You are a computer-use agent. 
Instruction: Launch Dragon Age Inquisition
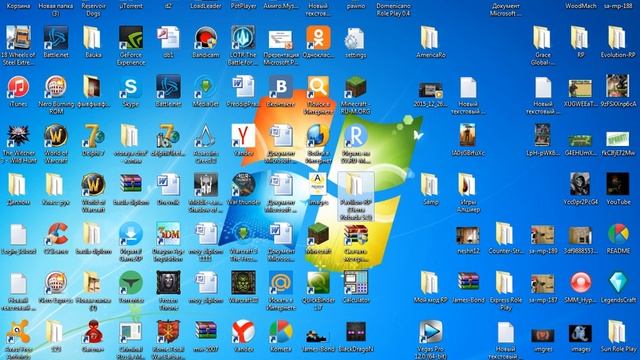168,235
